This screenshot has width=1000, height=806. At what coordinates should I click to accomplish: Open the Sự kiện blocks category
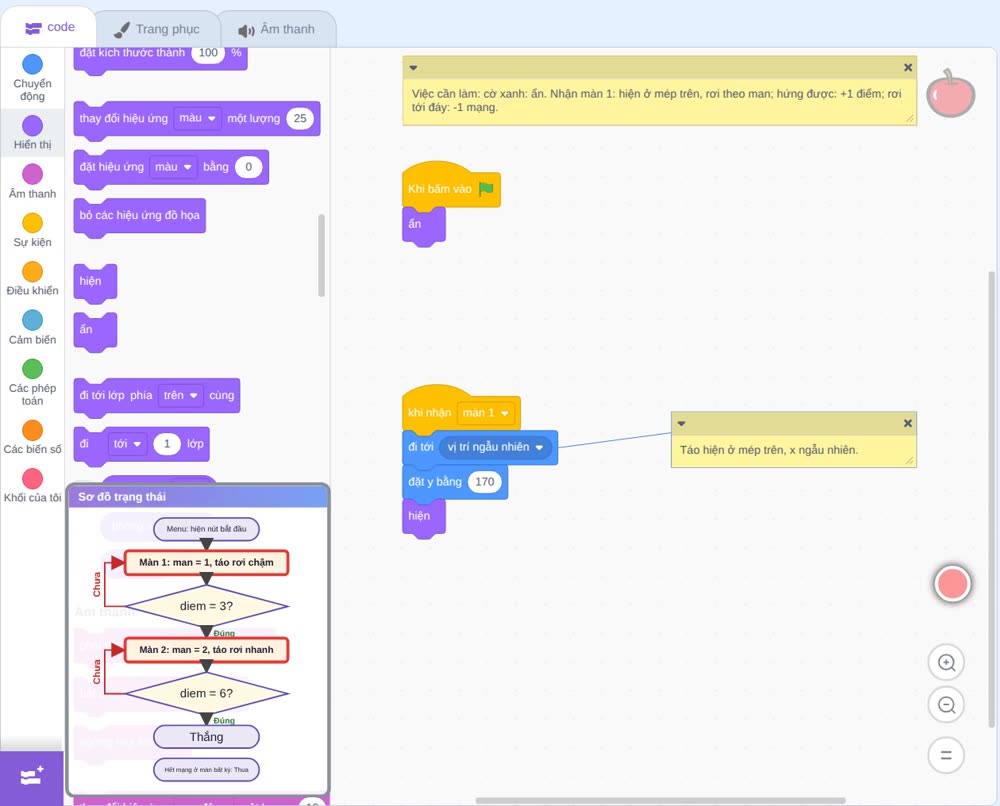[32, 230]
